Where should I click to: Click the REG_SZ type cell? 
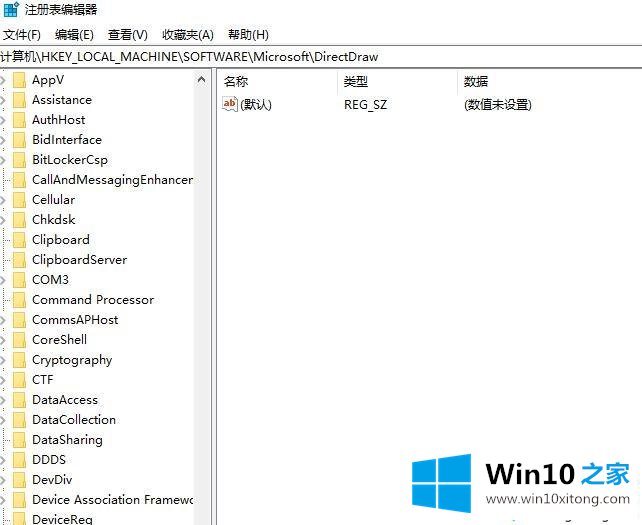(x=365, y=105)
